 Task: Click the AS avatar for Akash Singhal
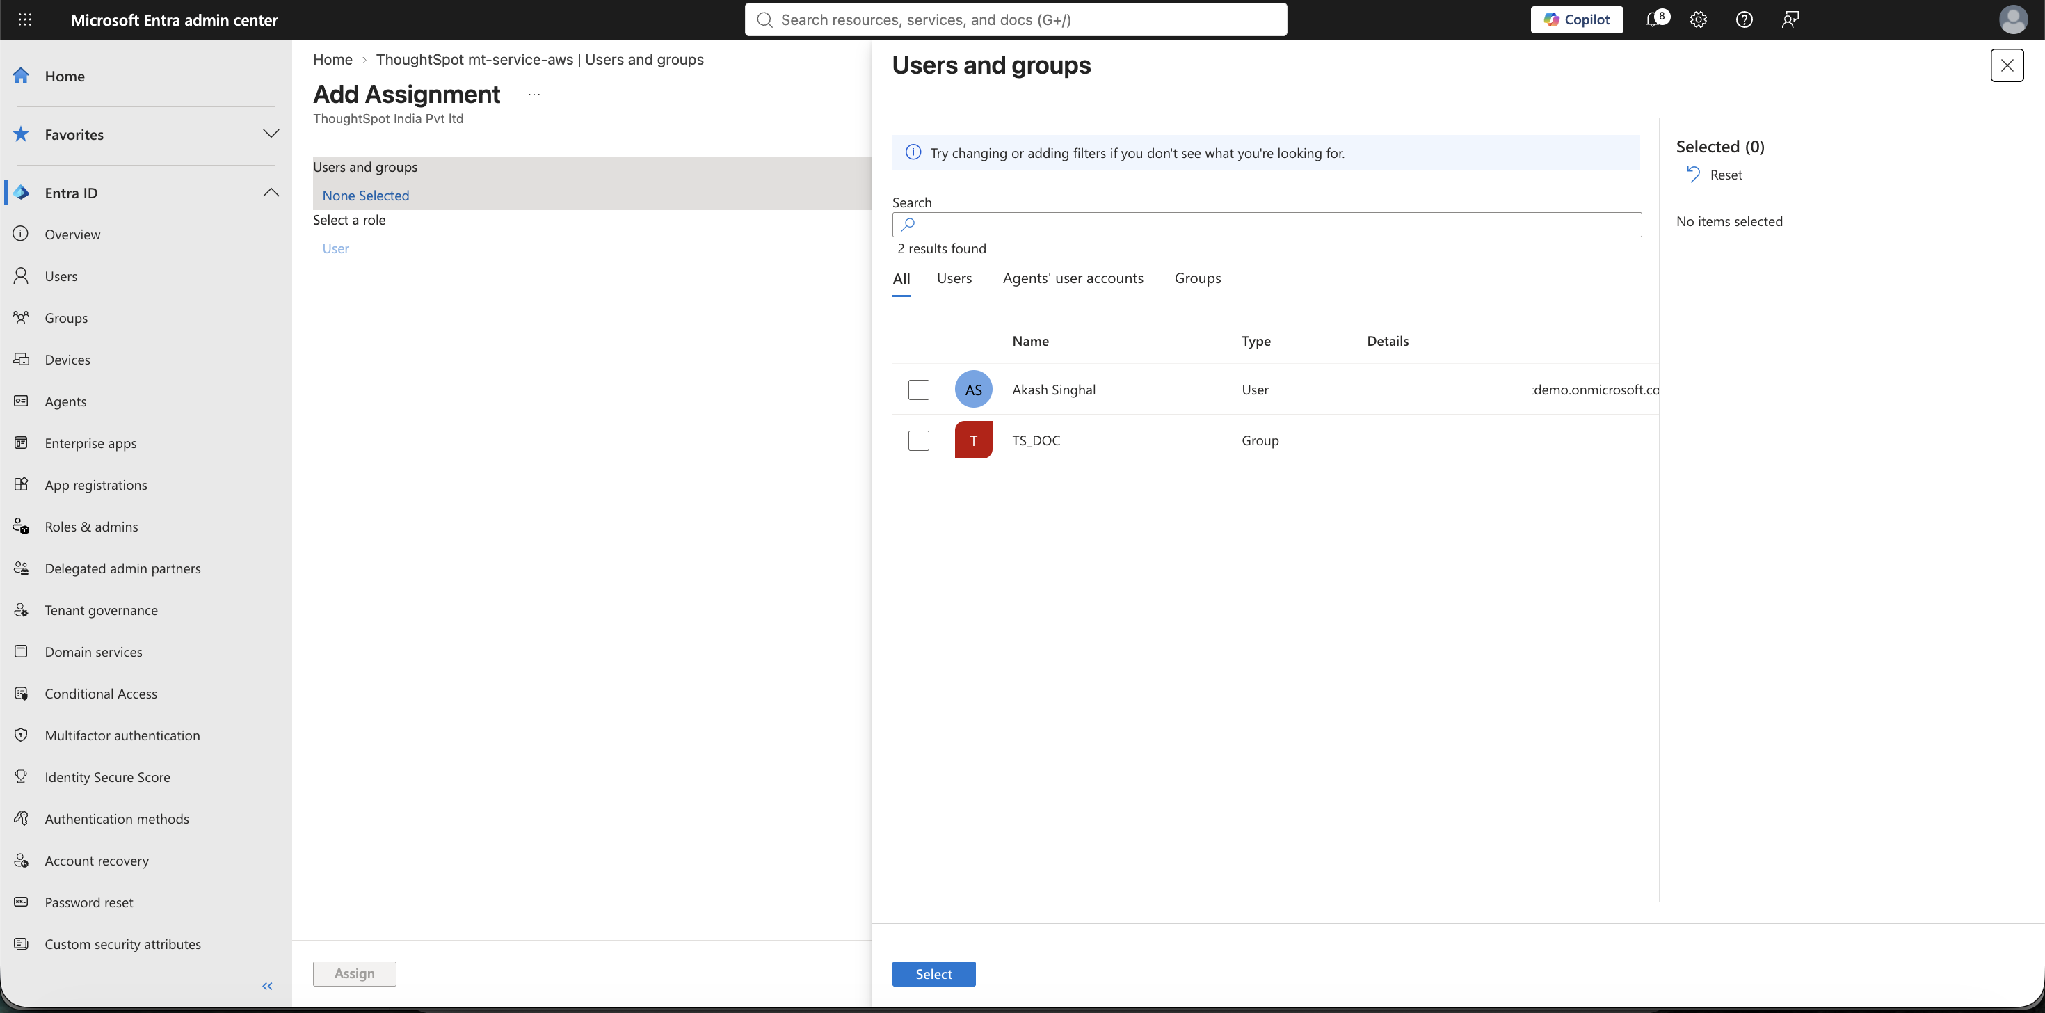[x=973, y=389]
